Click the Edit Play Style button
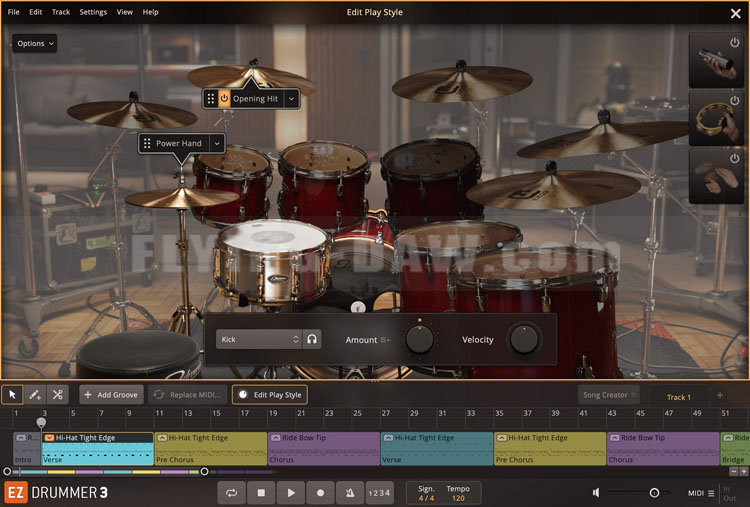 click(270, 395)
